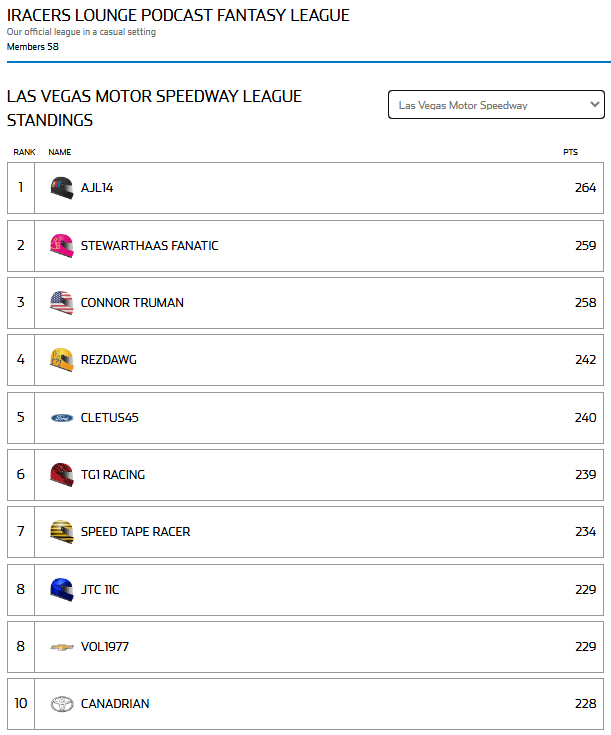Click the RANK column header
This screenshot has height=735, width=611.
click(x=24, y=153)
